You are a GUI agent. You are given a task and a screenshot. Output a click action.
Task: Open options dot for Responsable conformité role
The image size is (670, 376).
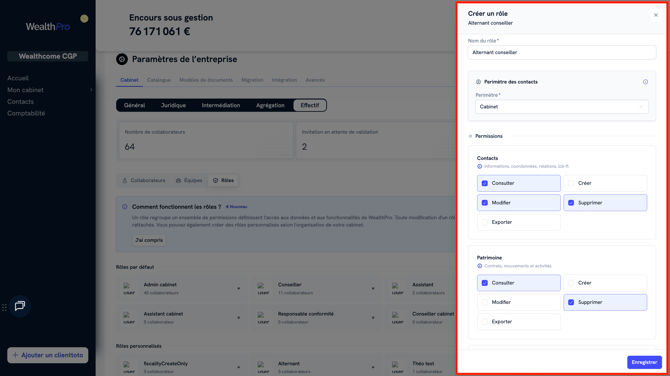[x=373, y=317]
